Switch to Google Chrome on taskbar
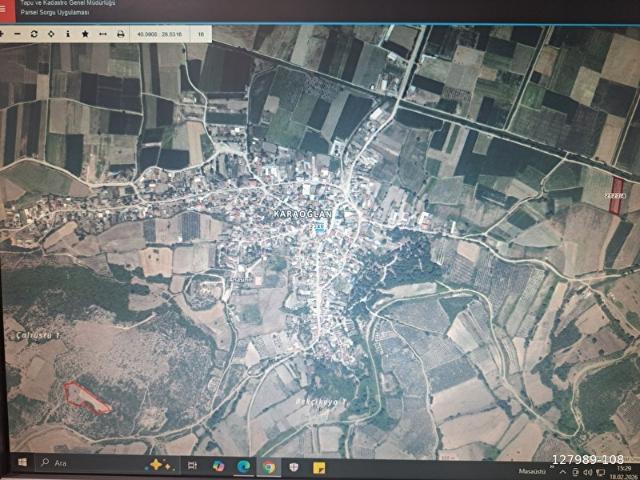The image size is (640, 480). tap(268, 467)
